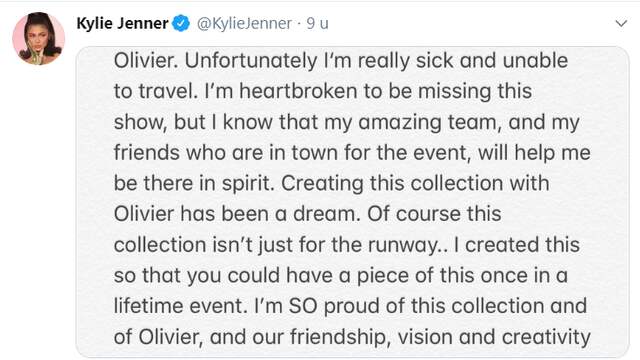Click the Kylie Jenner display name
This screenshot has width=640, height=360.
(x=122, y=23)
